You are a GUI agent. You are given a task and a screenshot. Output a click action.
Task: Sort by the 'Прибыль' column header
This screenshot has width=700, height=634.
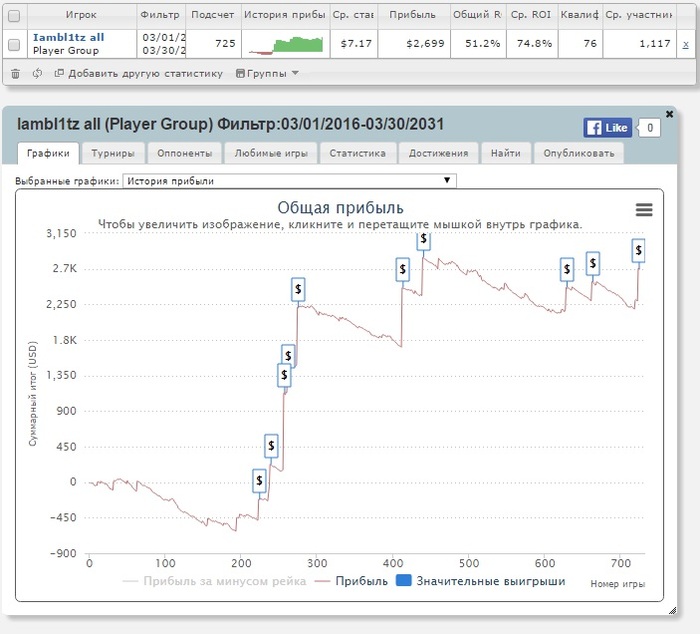click(413, 15)
